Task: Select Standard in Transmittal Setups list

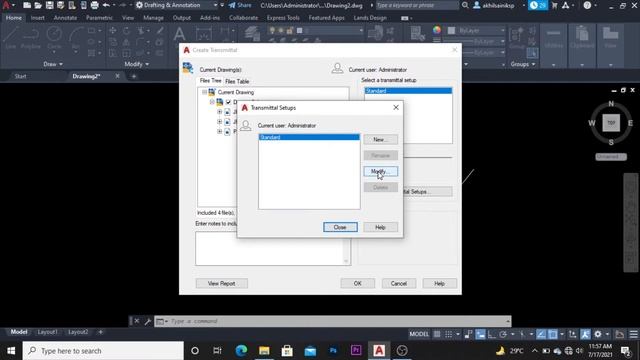Action: click(x=309, y=137)
